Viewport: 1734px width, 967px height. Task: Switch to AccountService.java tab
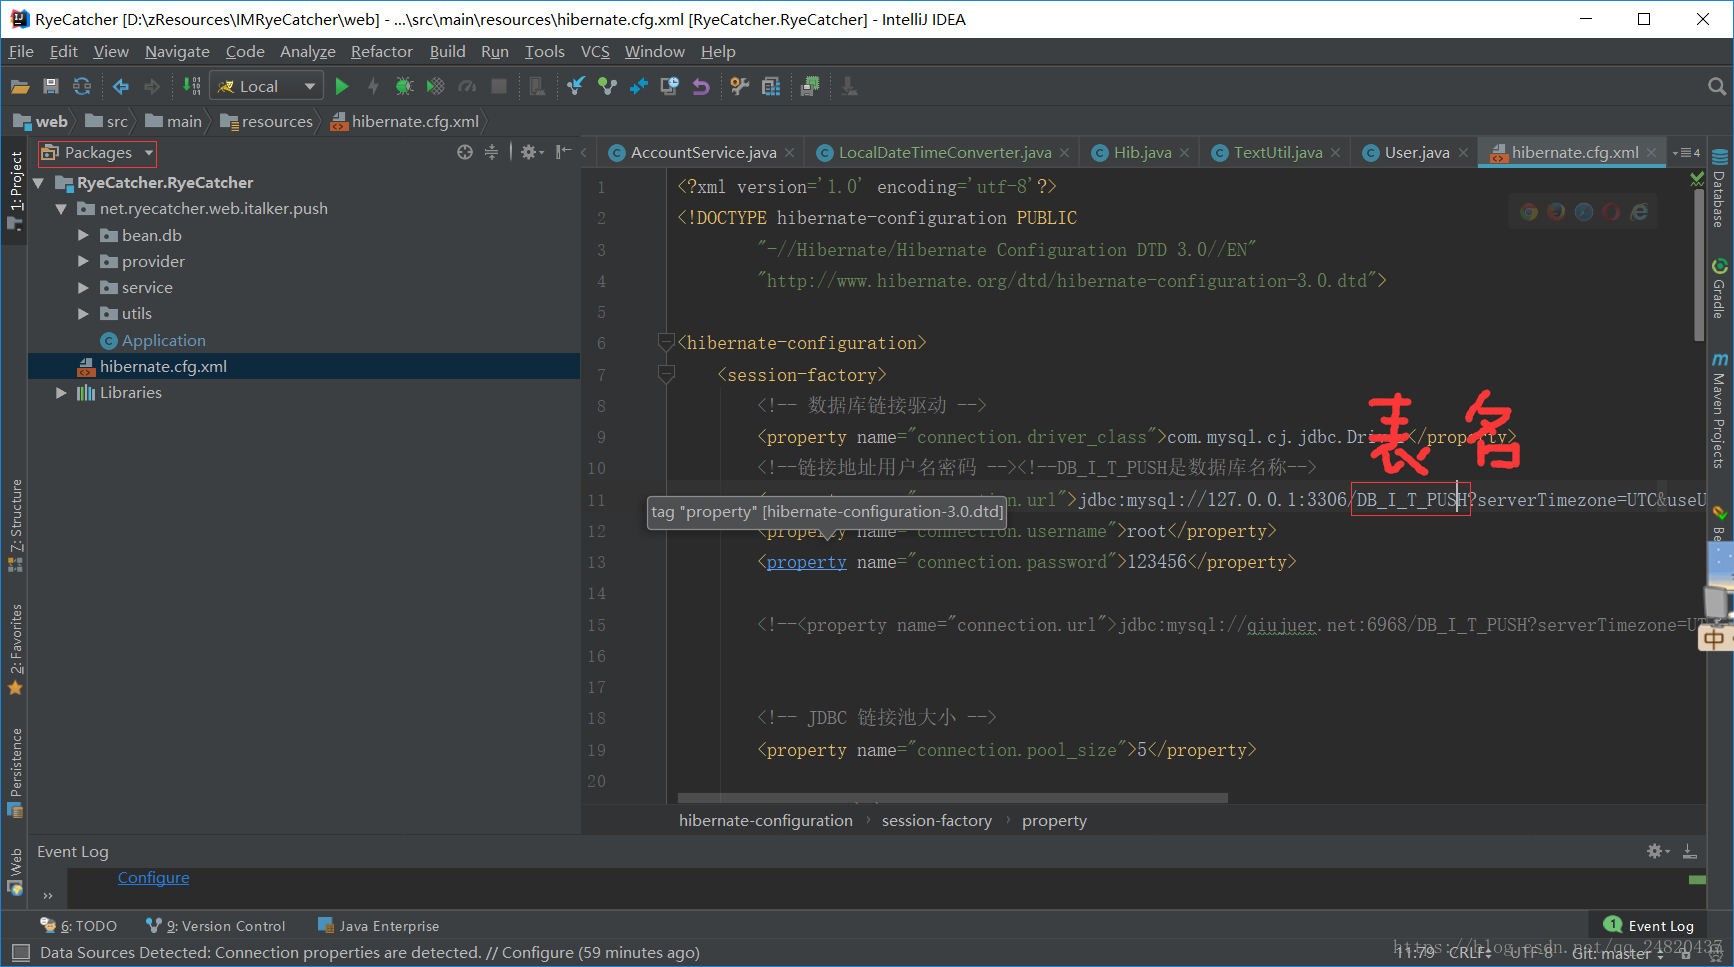702,152
